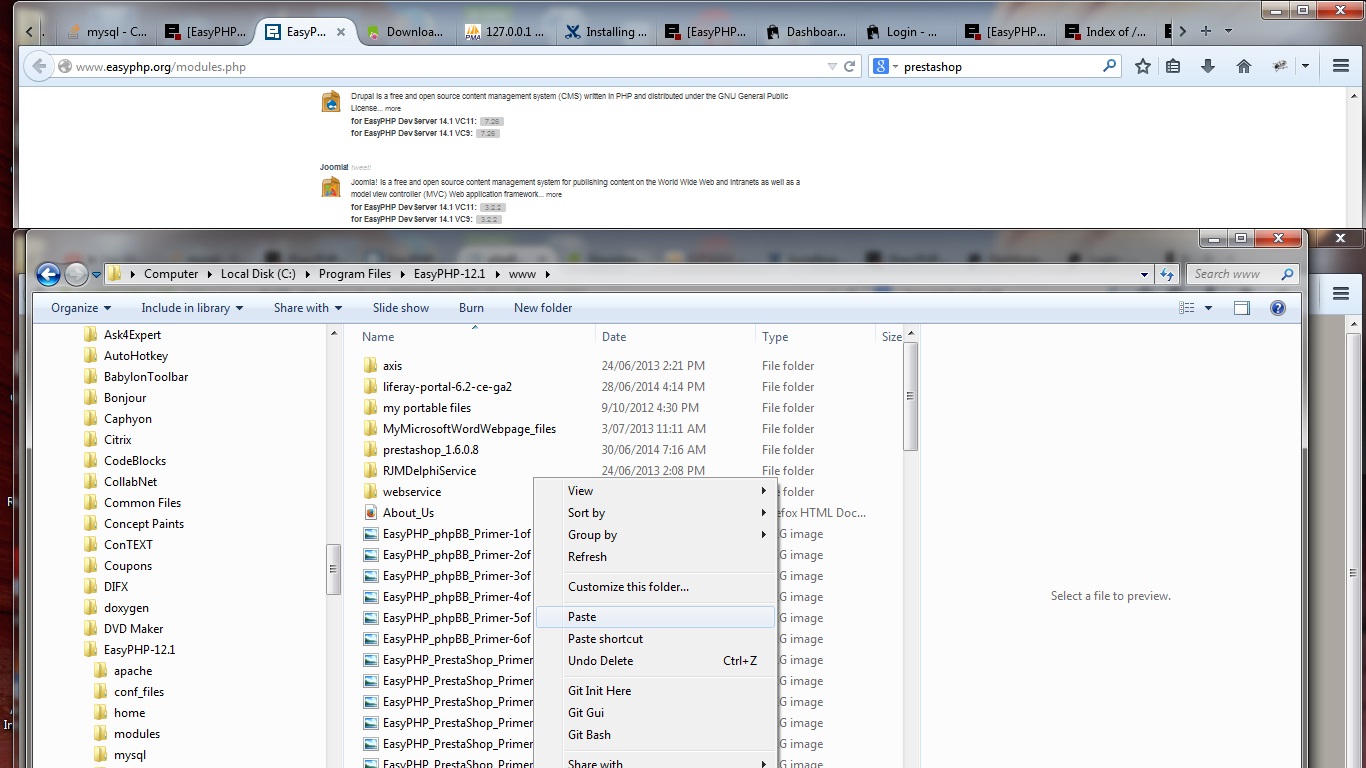The width and height of the screenshot is (1366, 768).
Task: Close the active EasyP... browser tab
Action: click(x=341, y=32)
